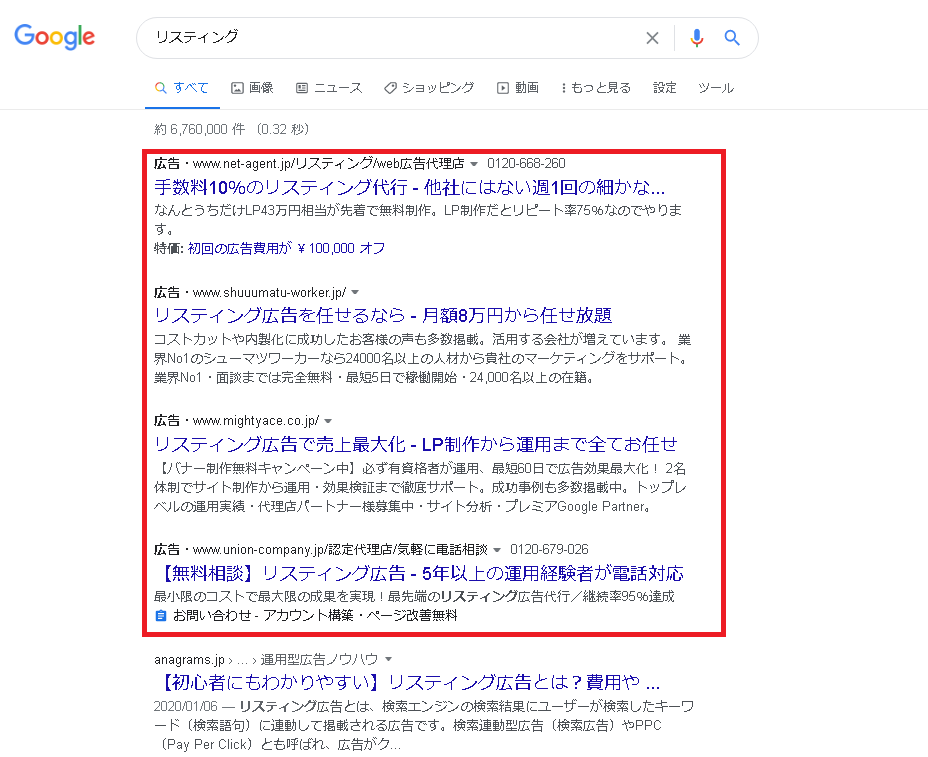
Task: Submit search with magnifying glass icon
Action: pyautogui.click(x=732, y=38)
